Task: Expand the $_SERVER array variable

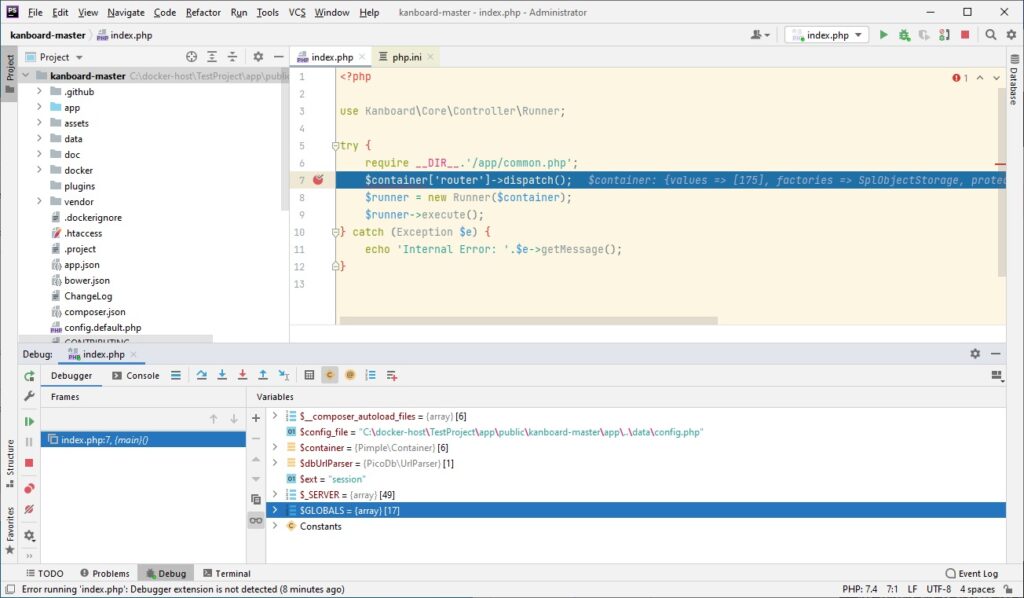Action: tap(275, 494)
